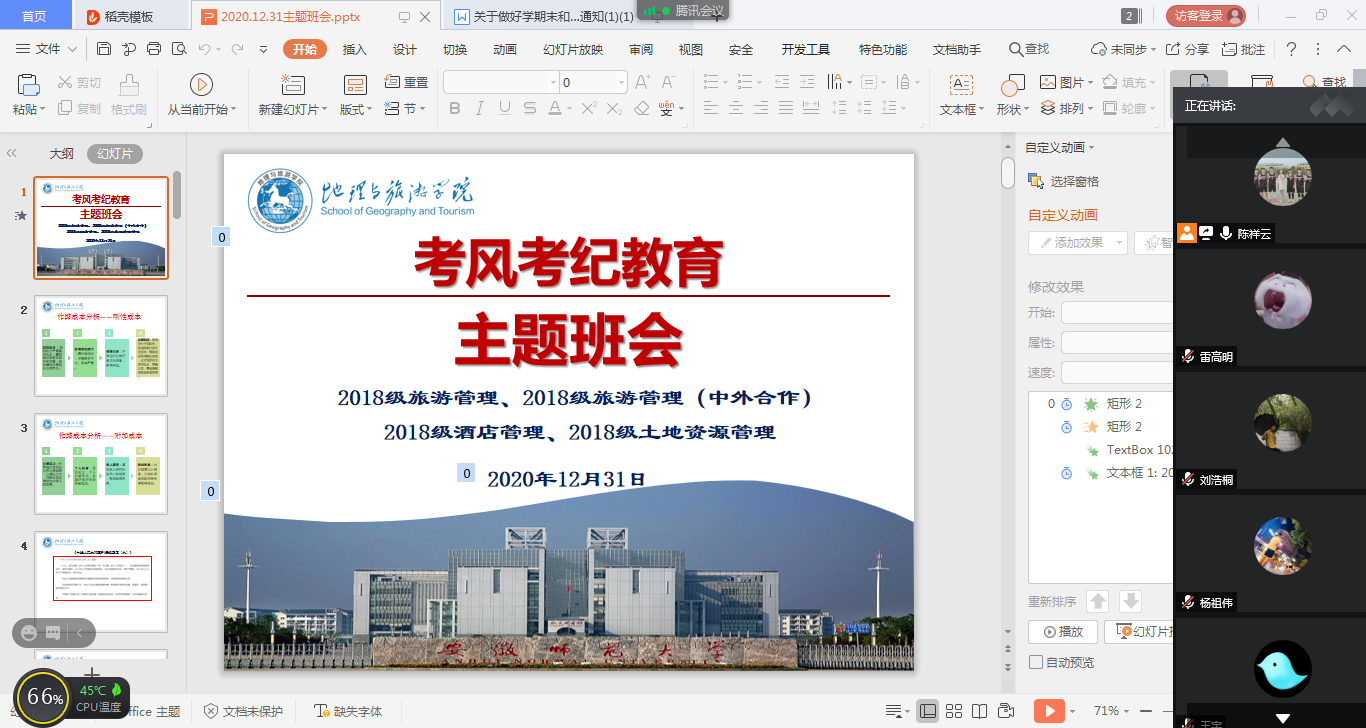Open the Animation (动画) ribbon tab
This screenshot has width=1366, height=728.
[x=505, y=50]
